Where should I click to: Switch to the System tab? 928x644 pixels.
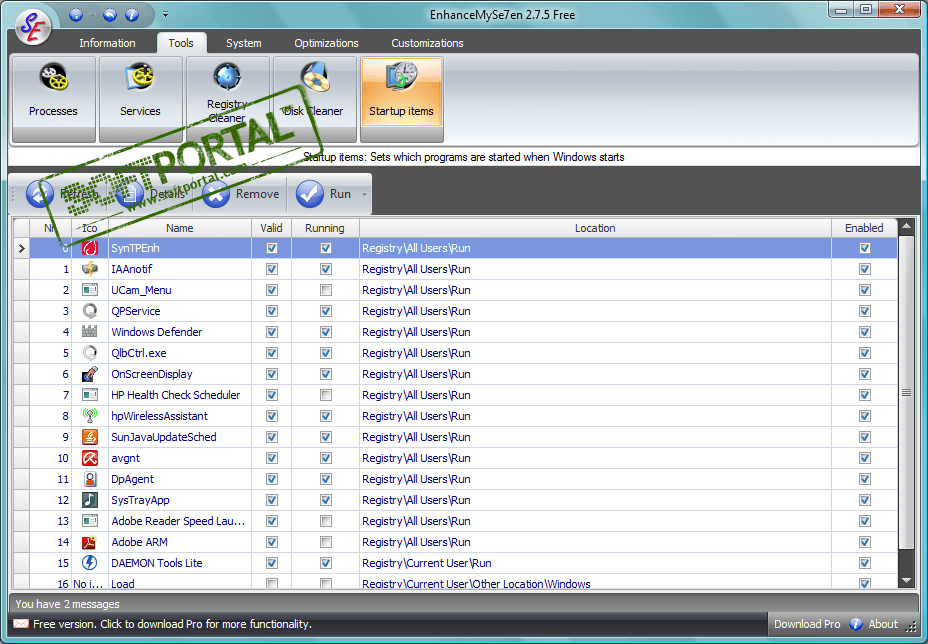243,43
